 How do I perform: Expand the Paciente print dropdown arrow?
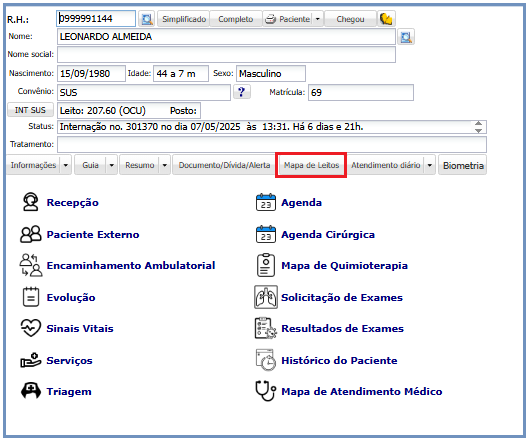click(x=318, y=19)
